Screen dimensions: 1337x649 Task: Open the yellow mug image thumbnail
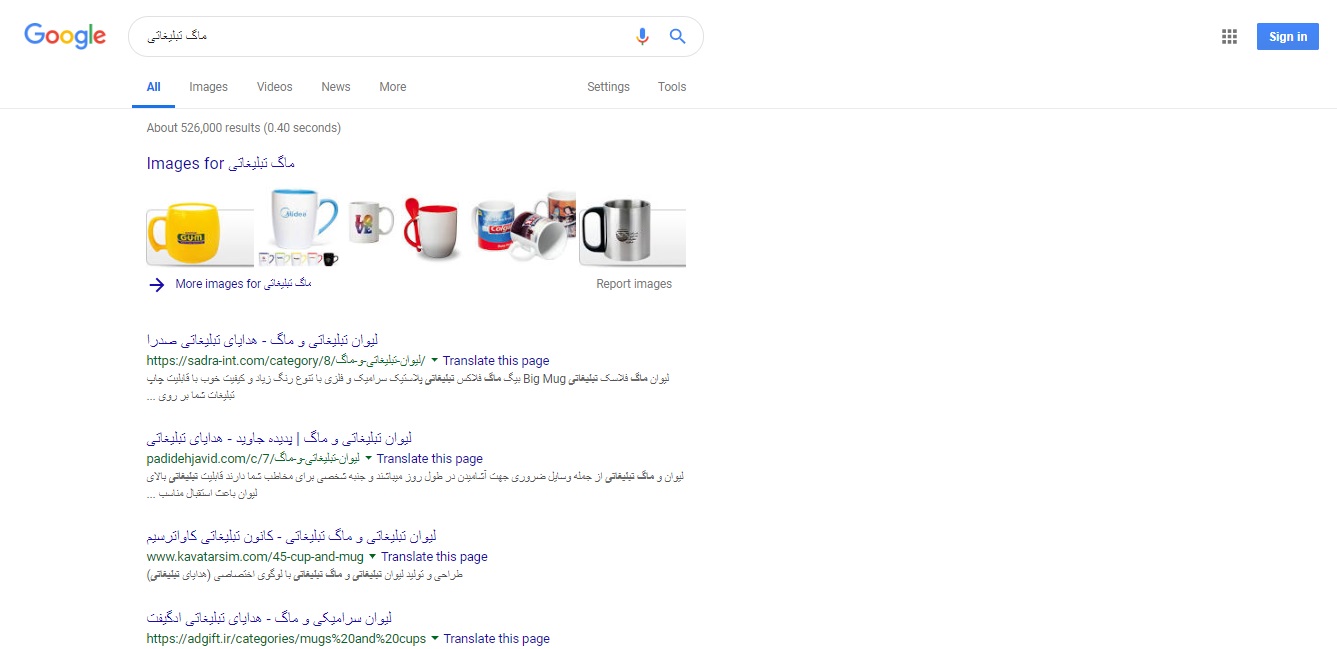pyautogui.click(x=200, y=236)
